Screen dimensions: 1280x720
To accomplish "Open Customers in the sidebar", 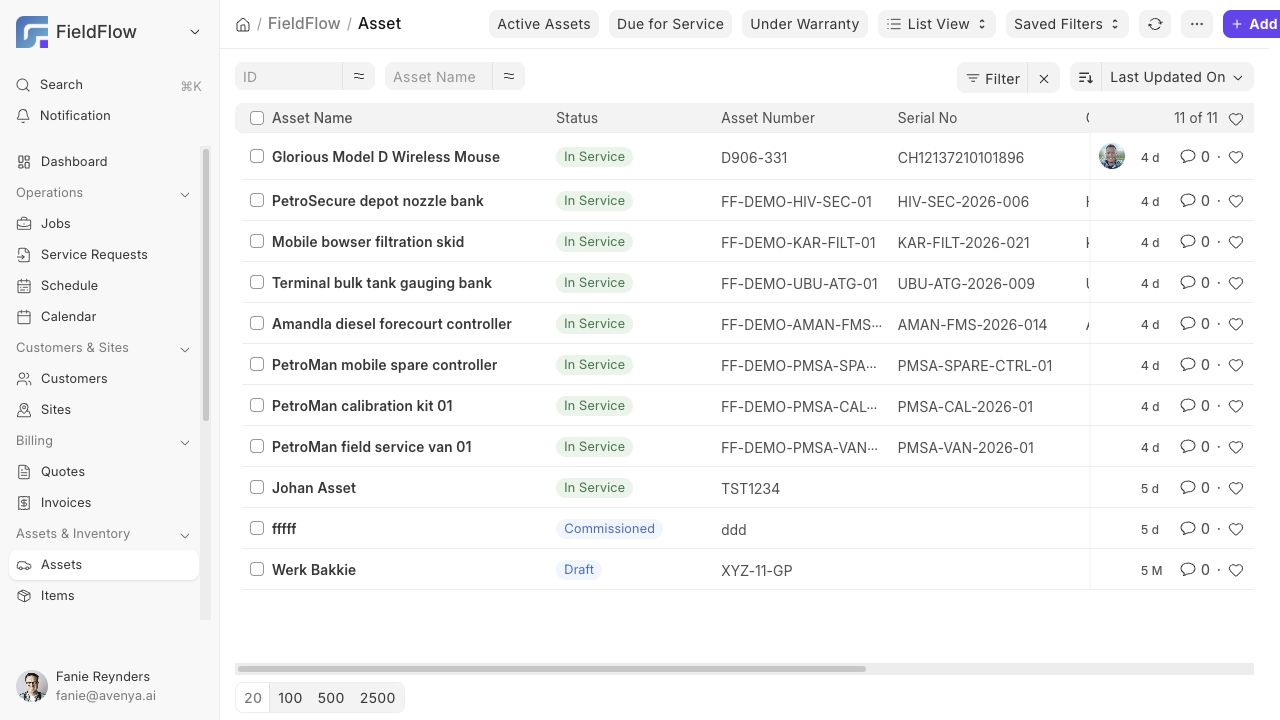I will click(104, 379).
